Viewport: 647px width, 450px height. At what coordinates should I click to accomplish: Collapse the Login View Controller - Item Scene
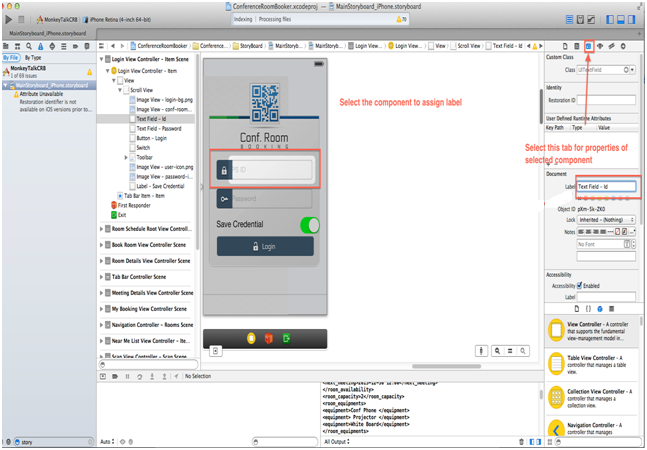pyautogui.click(x=102, y=59)
